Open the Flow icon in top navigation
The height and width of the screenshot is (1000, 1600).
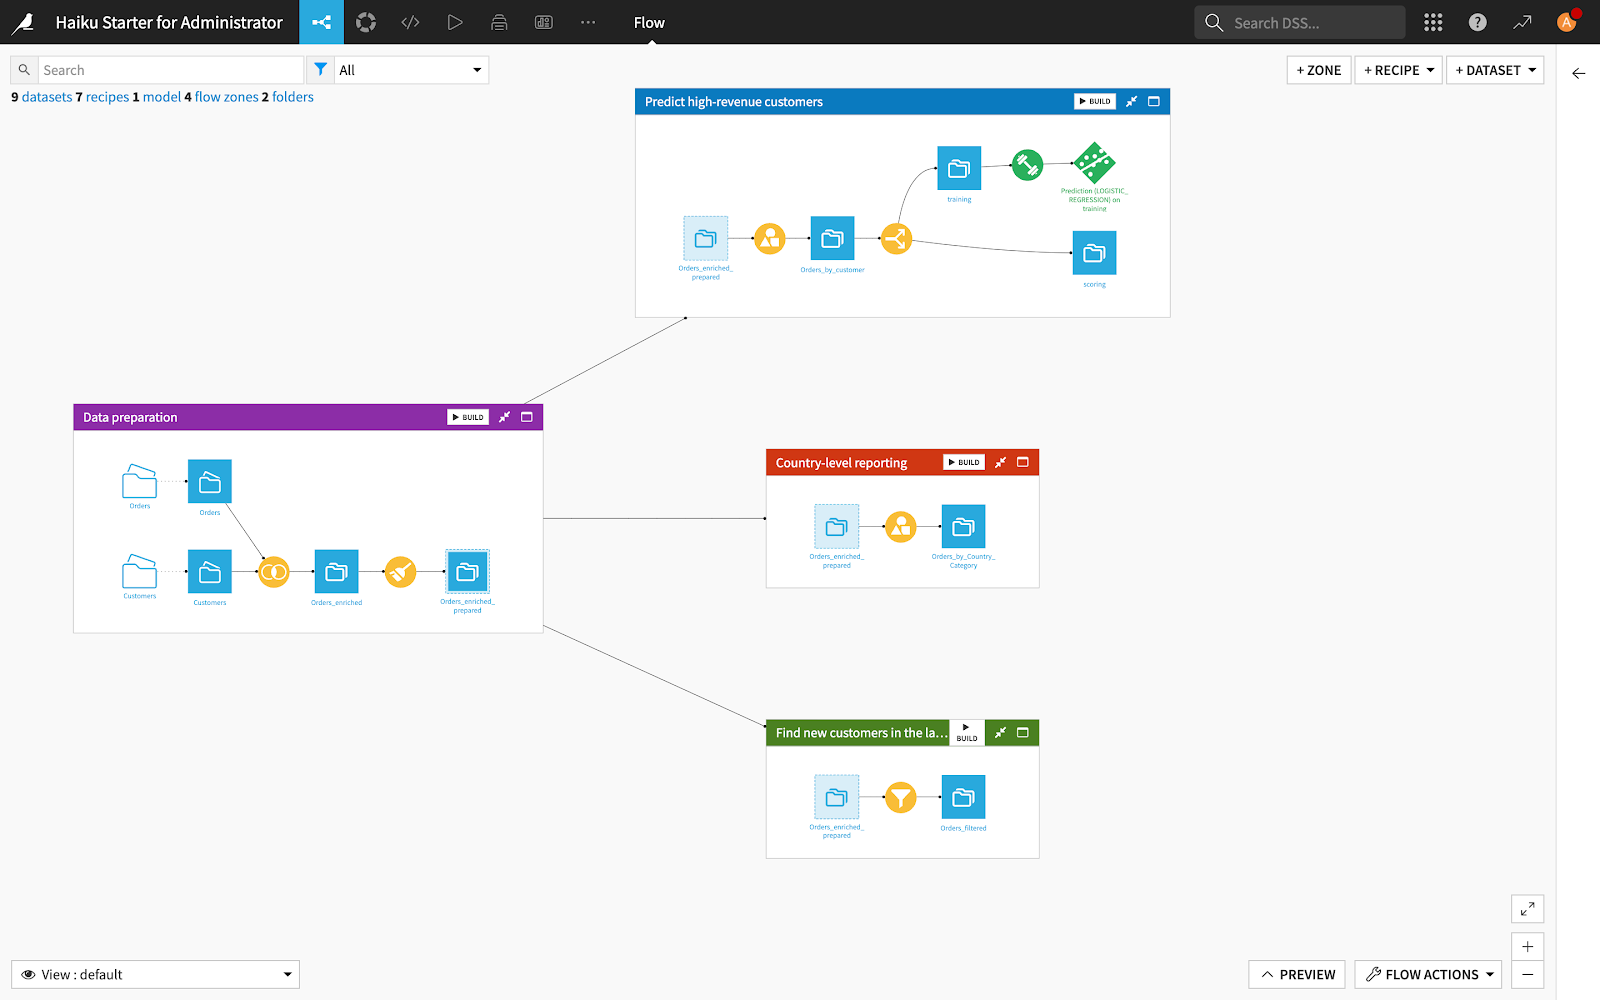(x=321, y=22)
